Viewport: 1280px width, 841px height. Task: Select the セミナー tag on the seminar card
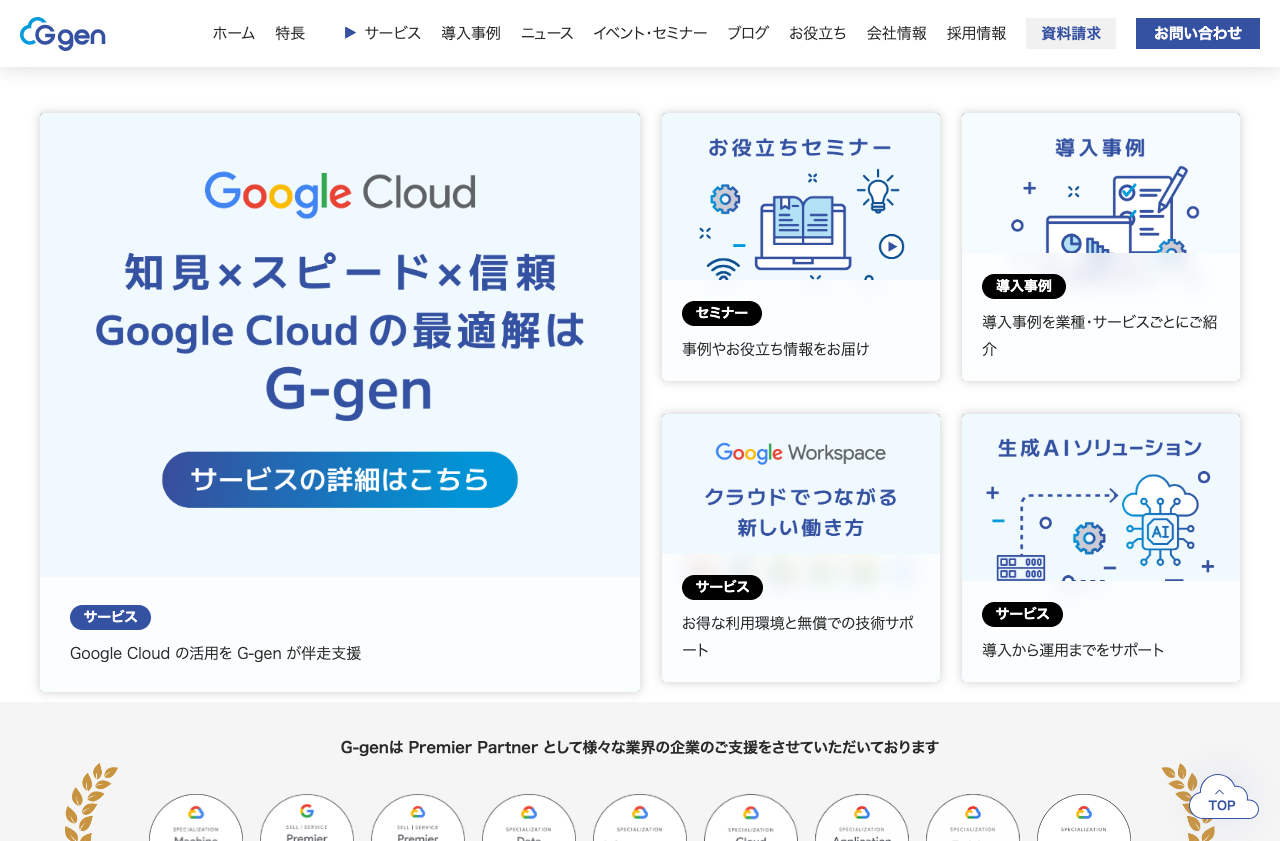721,313
